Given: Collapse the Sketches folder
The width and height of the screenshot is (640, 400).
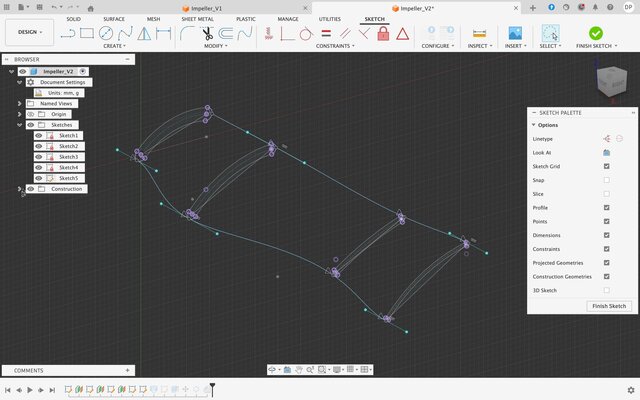Looking at the screenshot, I should point(20,125).
